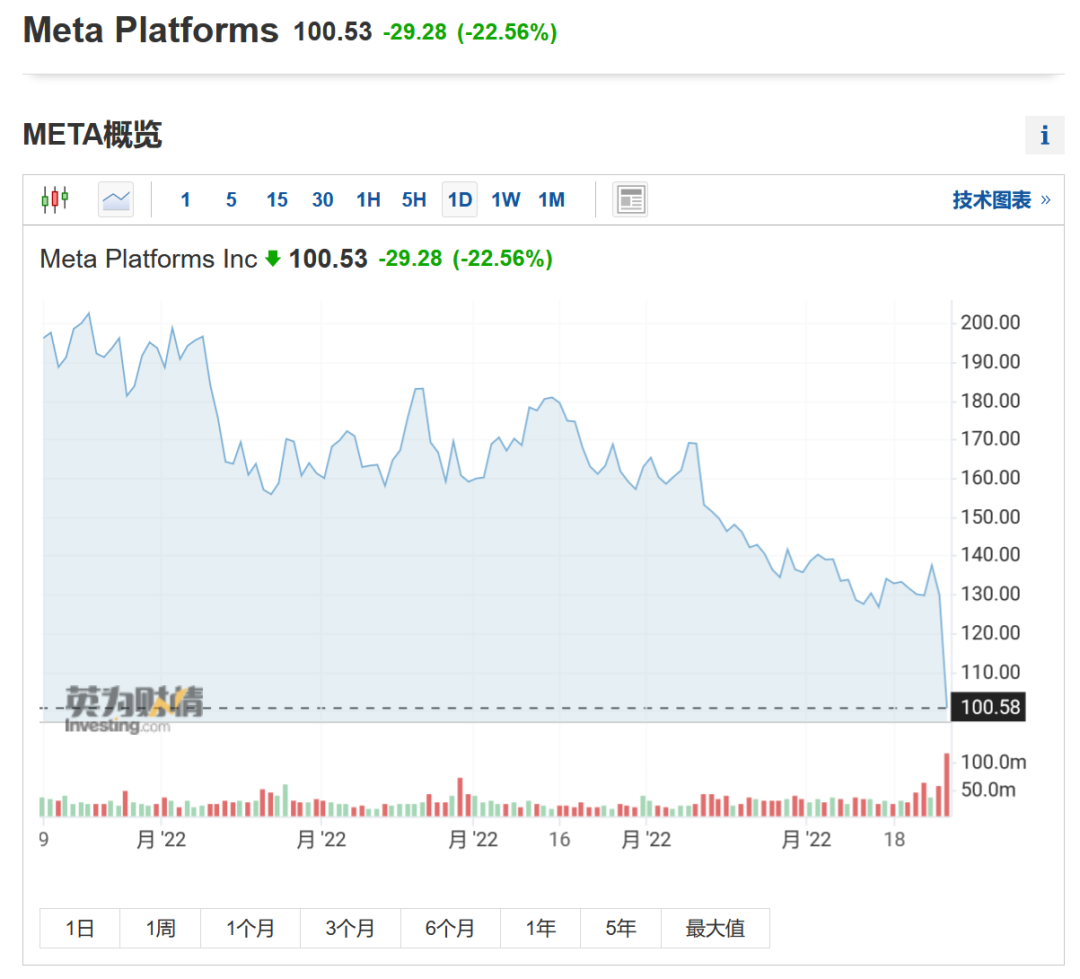
Task: Show the 6个月 time range
Action: 450,929
